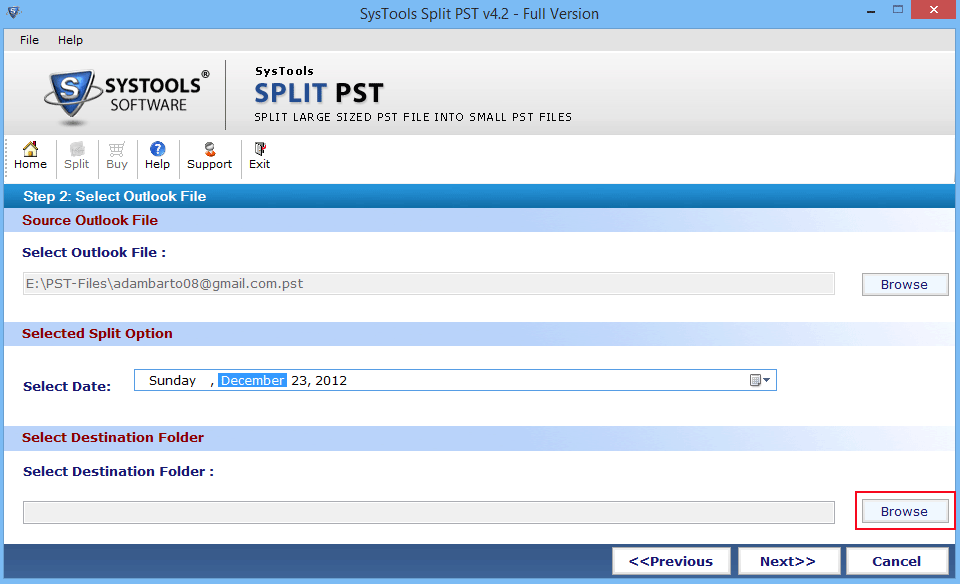Open the Help menu
The width and height of the screenshot is (960, 584).
[x=70, y=40]
